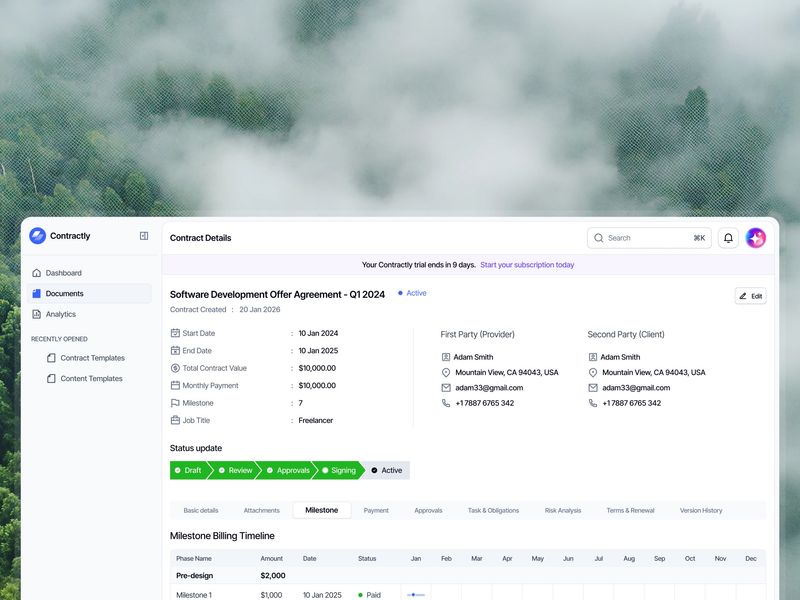800x600 pixels.
Task: Switch to the Task & Obligations tab
Action: pos(493,510)
